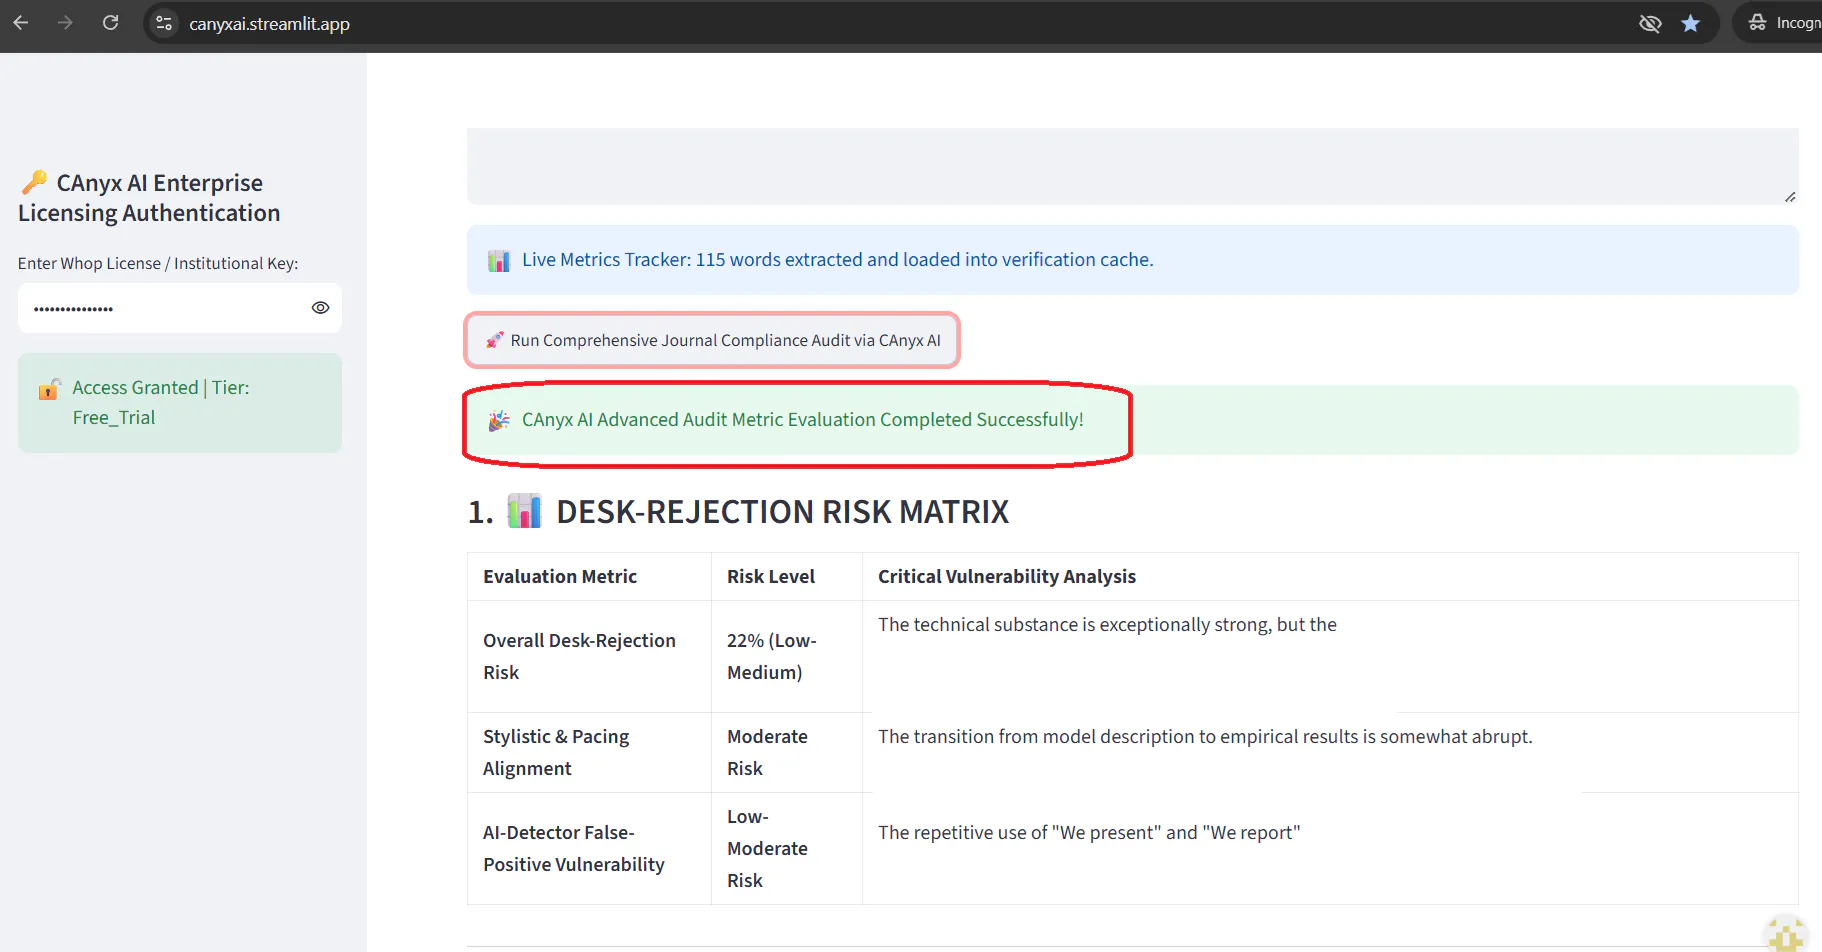This screenshot has height=952, width=1822.
Task: Open site information for canyxai.streamlit.app
Action: (x=165, y=23)
